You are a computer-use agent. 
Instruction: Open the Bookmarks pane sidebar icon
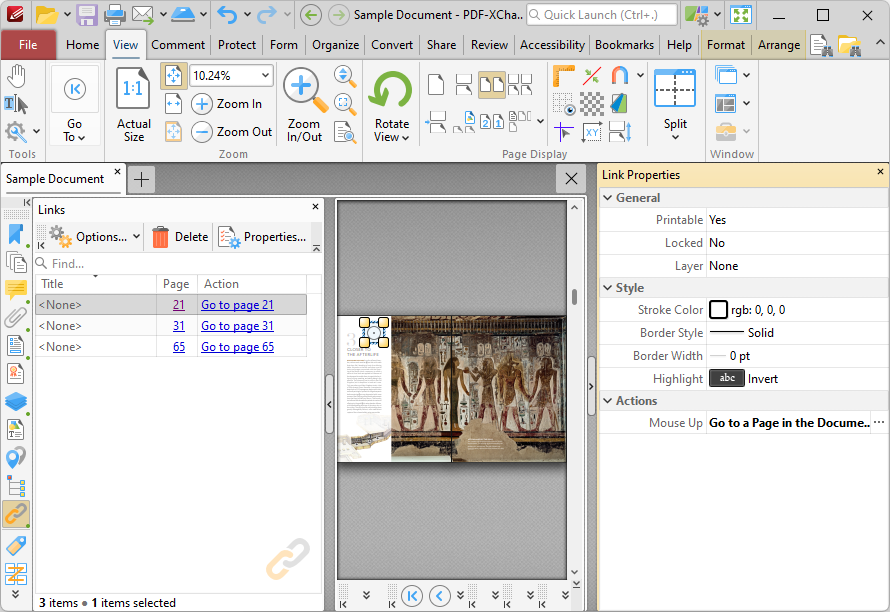[x=15, y=234]
